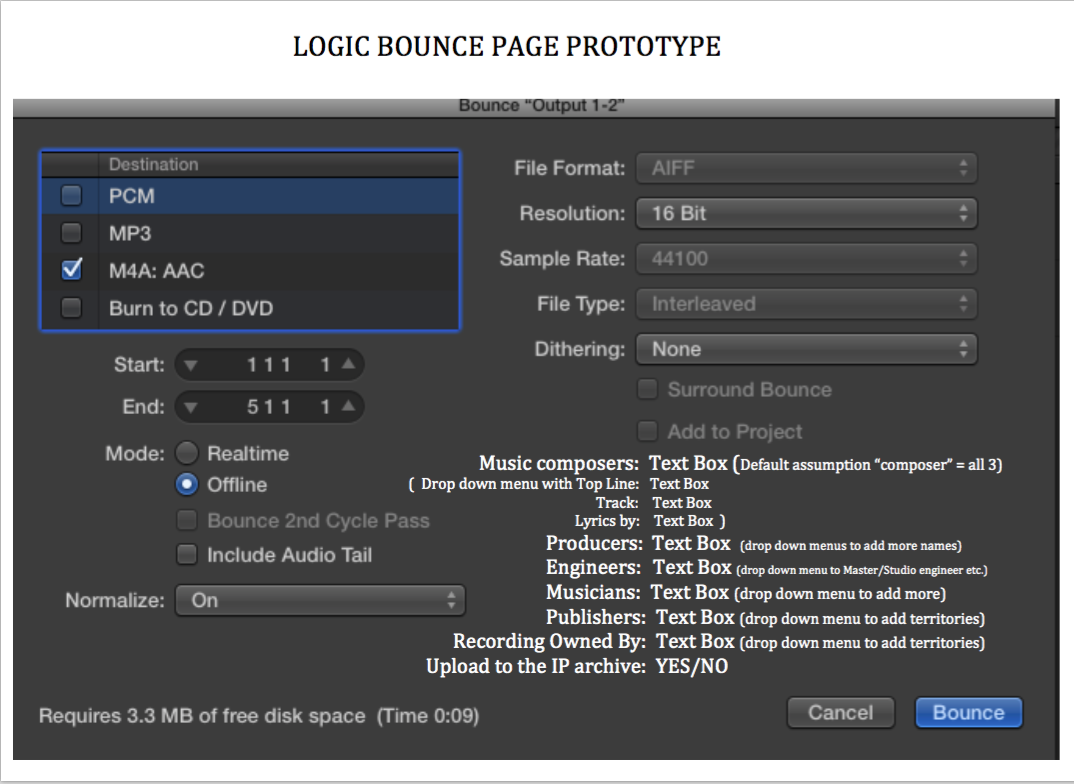Click the Start position value field
This screenshot has height=784, width=1074.
click(269, 364)
